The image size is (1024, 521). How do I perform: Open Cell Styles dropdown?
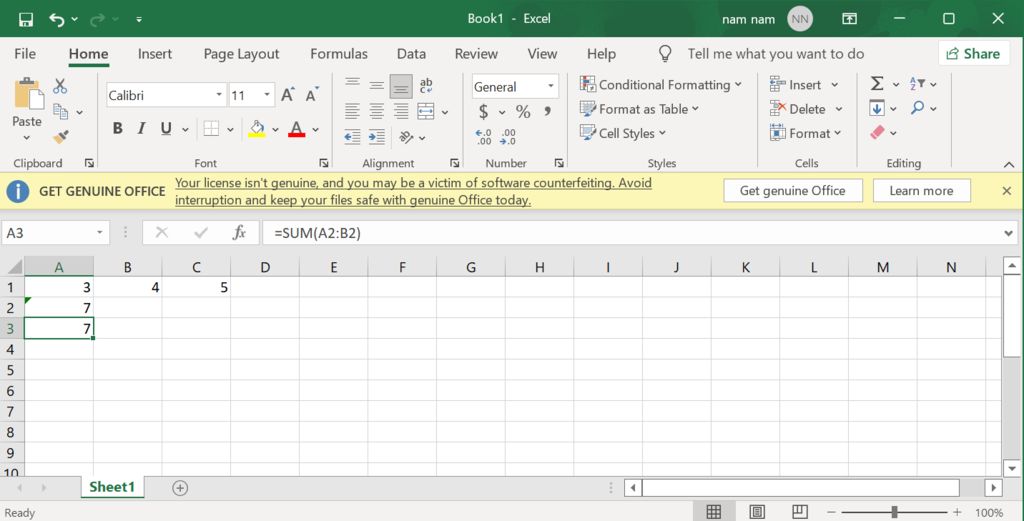pos(623,133)
